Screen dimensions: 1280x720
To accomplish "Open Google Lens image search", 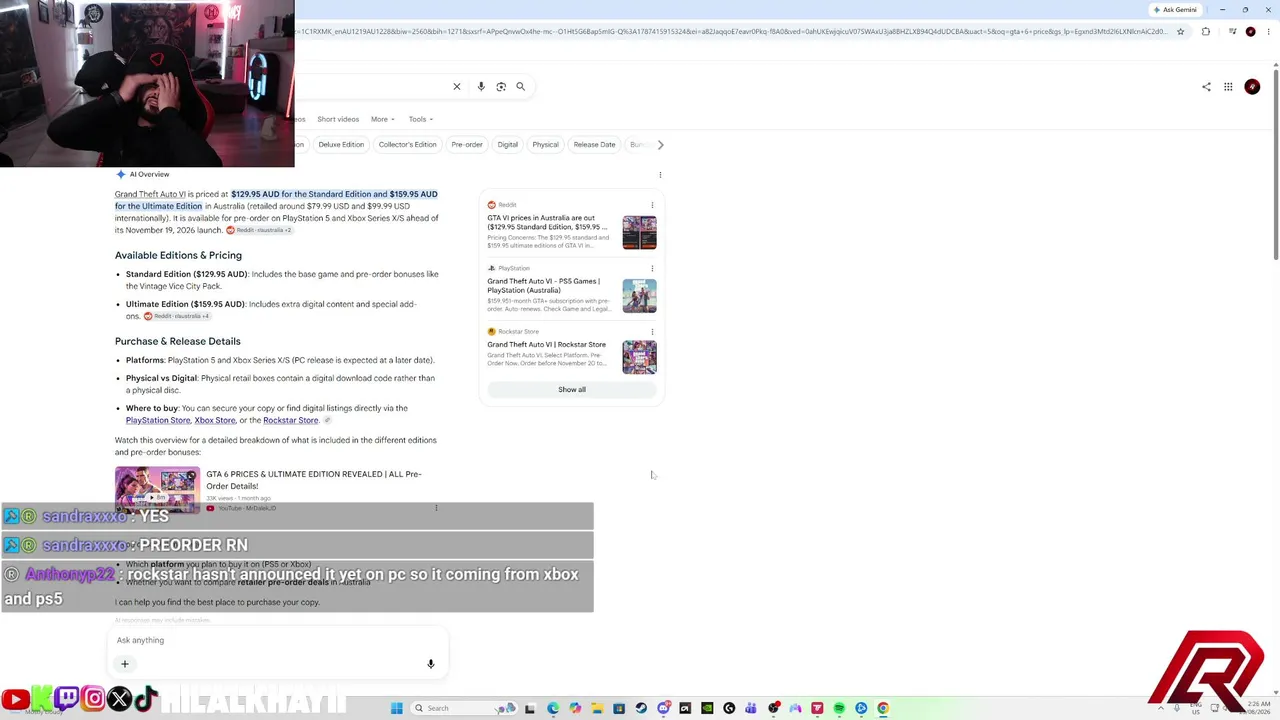I will [501, 87].
